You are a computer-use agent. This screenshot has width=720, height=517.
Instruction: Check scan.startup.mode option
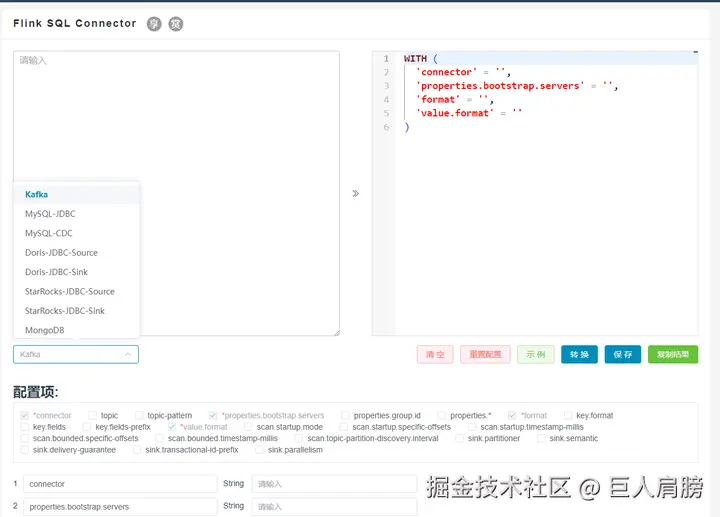(248, 427)
